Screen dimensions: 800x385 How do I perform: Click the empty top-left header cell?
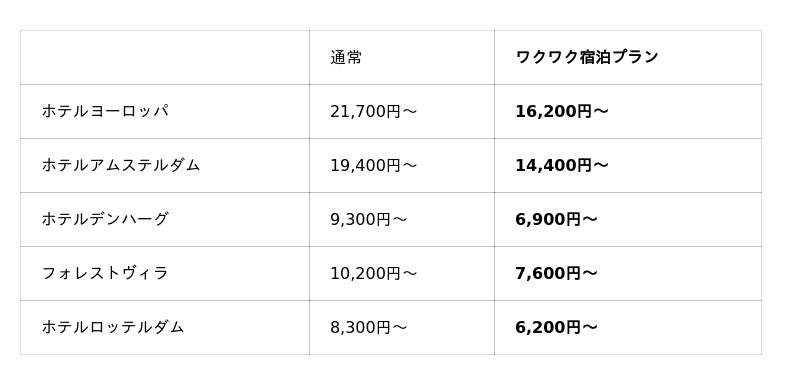(x=165, y=57)
